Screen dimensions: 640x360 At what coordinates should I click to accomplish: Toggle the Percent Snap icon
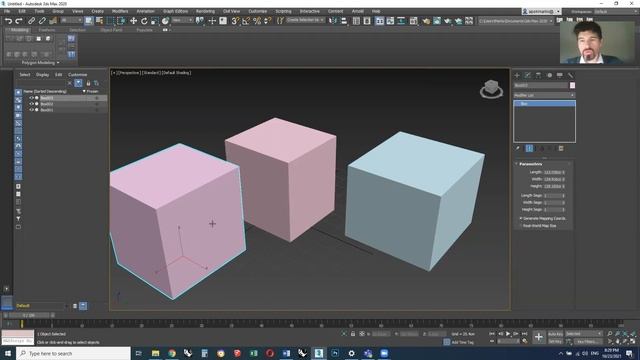coord(257,21)
